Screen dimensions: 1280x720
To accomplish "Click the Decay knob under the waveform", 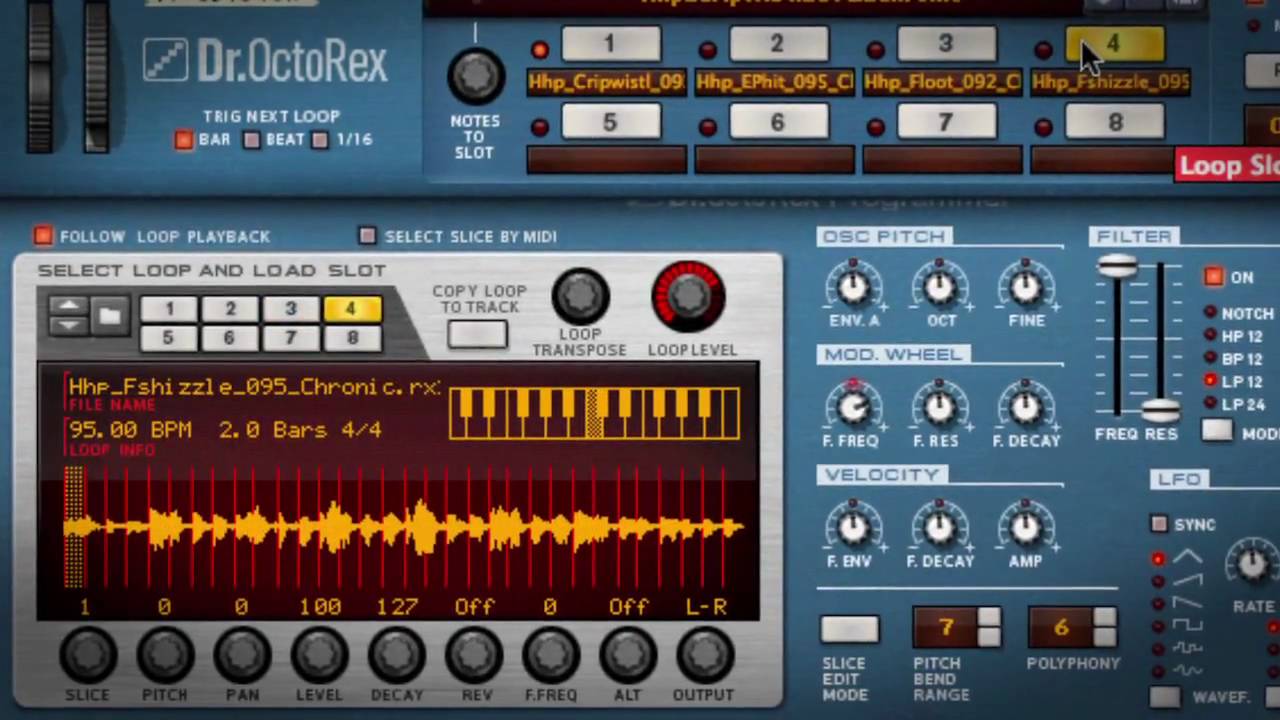I will pyautogui.click(x=396, y=655).
